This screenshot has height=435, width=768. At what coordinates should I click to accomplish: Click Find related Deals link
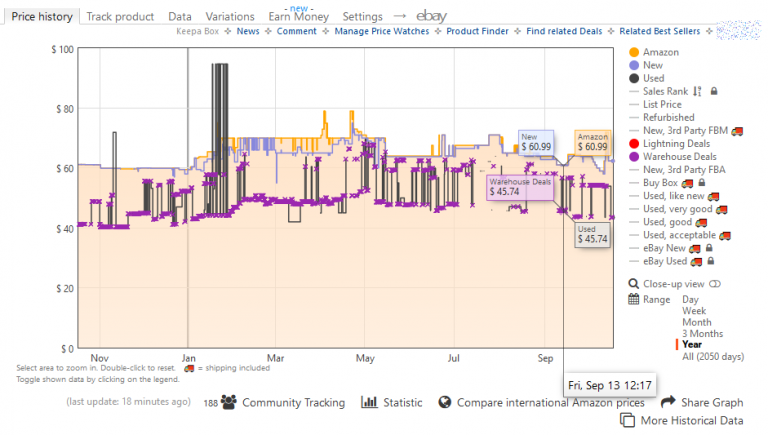(x=564, y=31)
